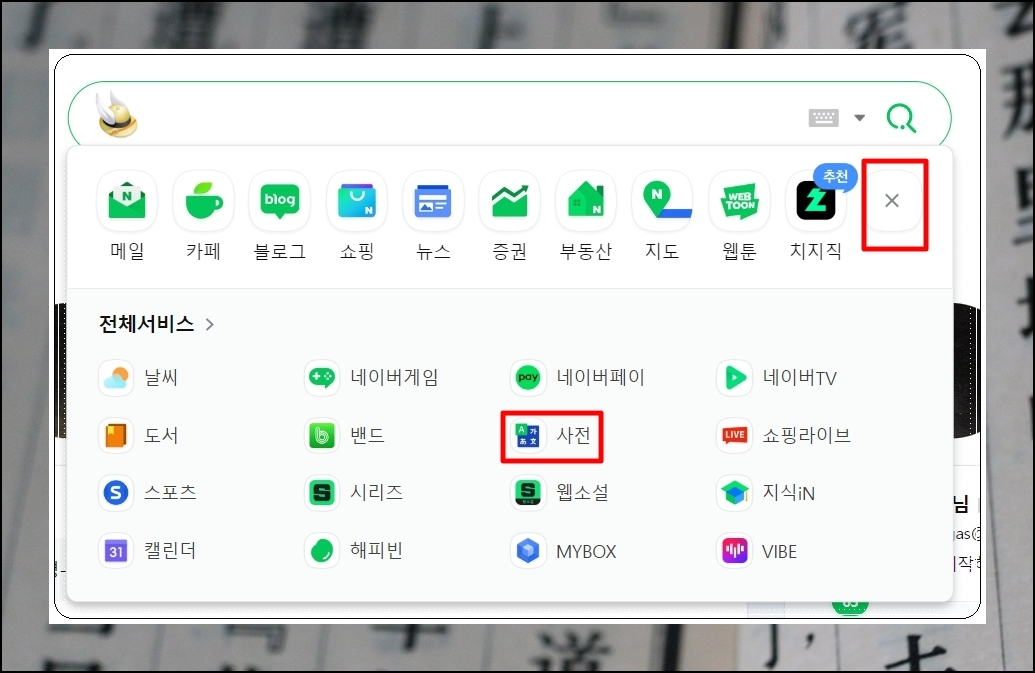Open the Dictionary (사전) service
1035x673 pixels.
551,436
